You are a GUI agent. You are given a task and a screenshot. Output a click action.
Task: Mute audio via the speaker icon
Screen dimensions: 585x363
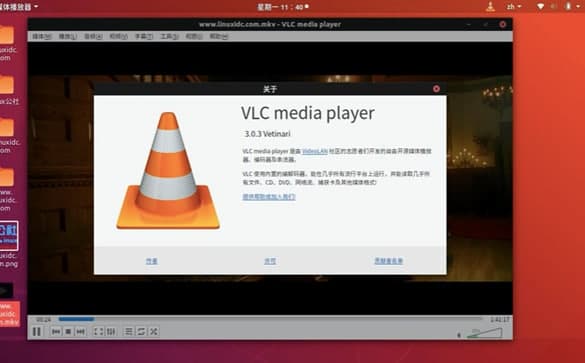[459, 335]
